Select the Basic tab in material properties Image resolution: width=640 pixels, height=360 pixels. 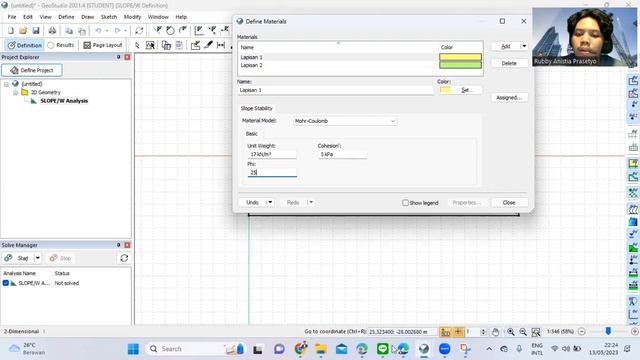tap(252, 133)
